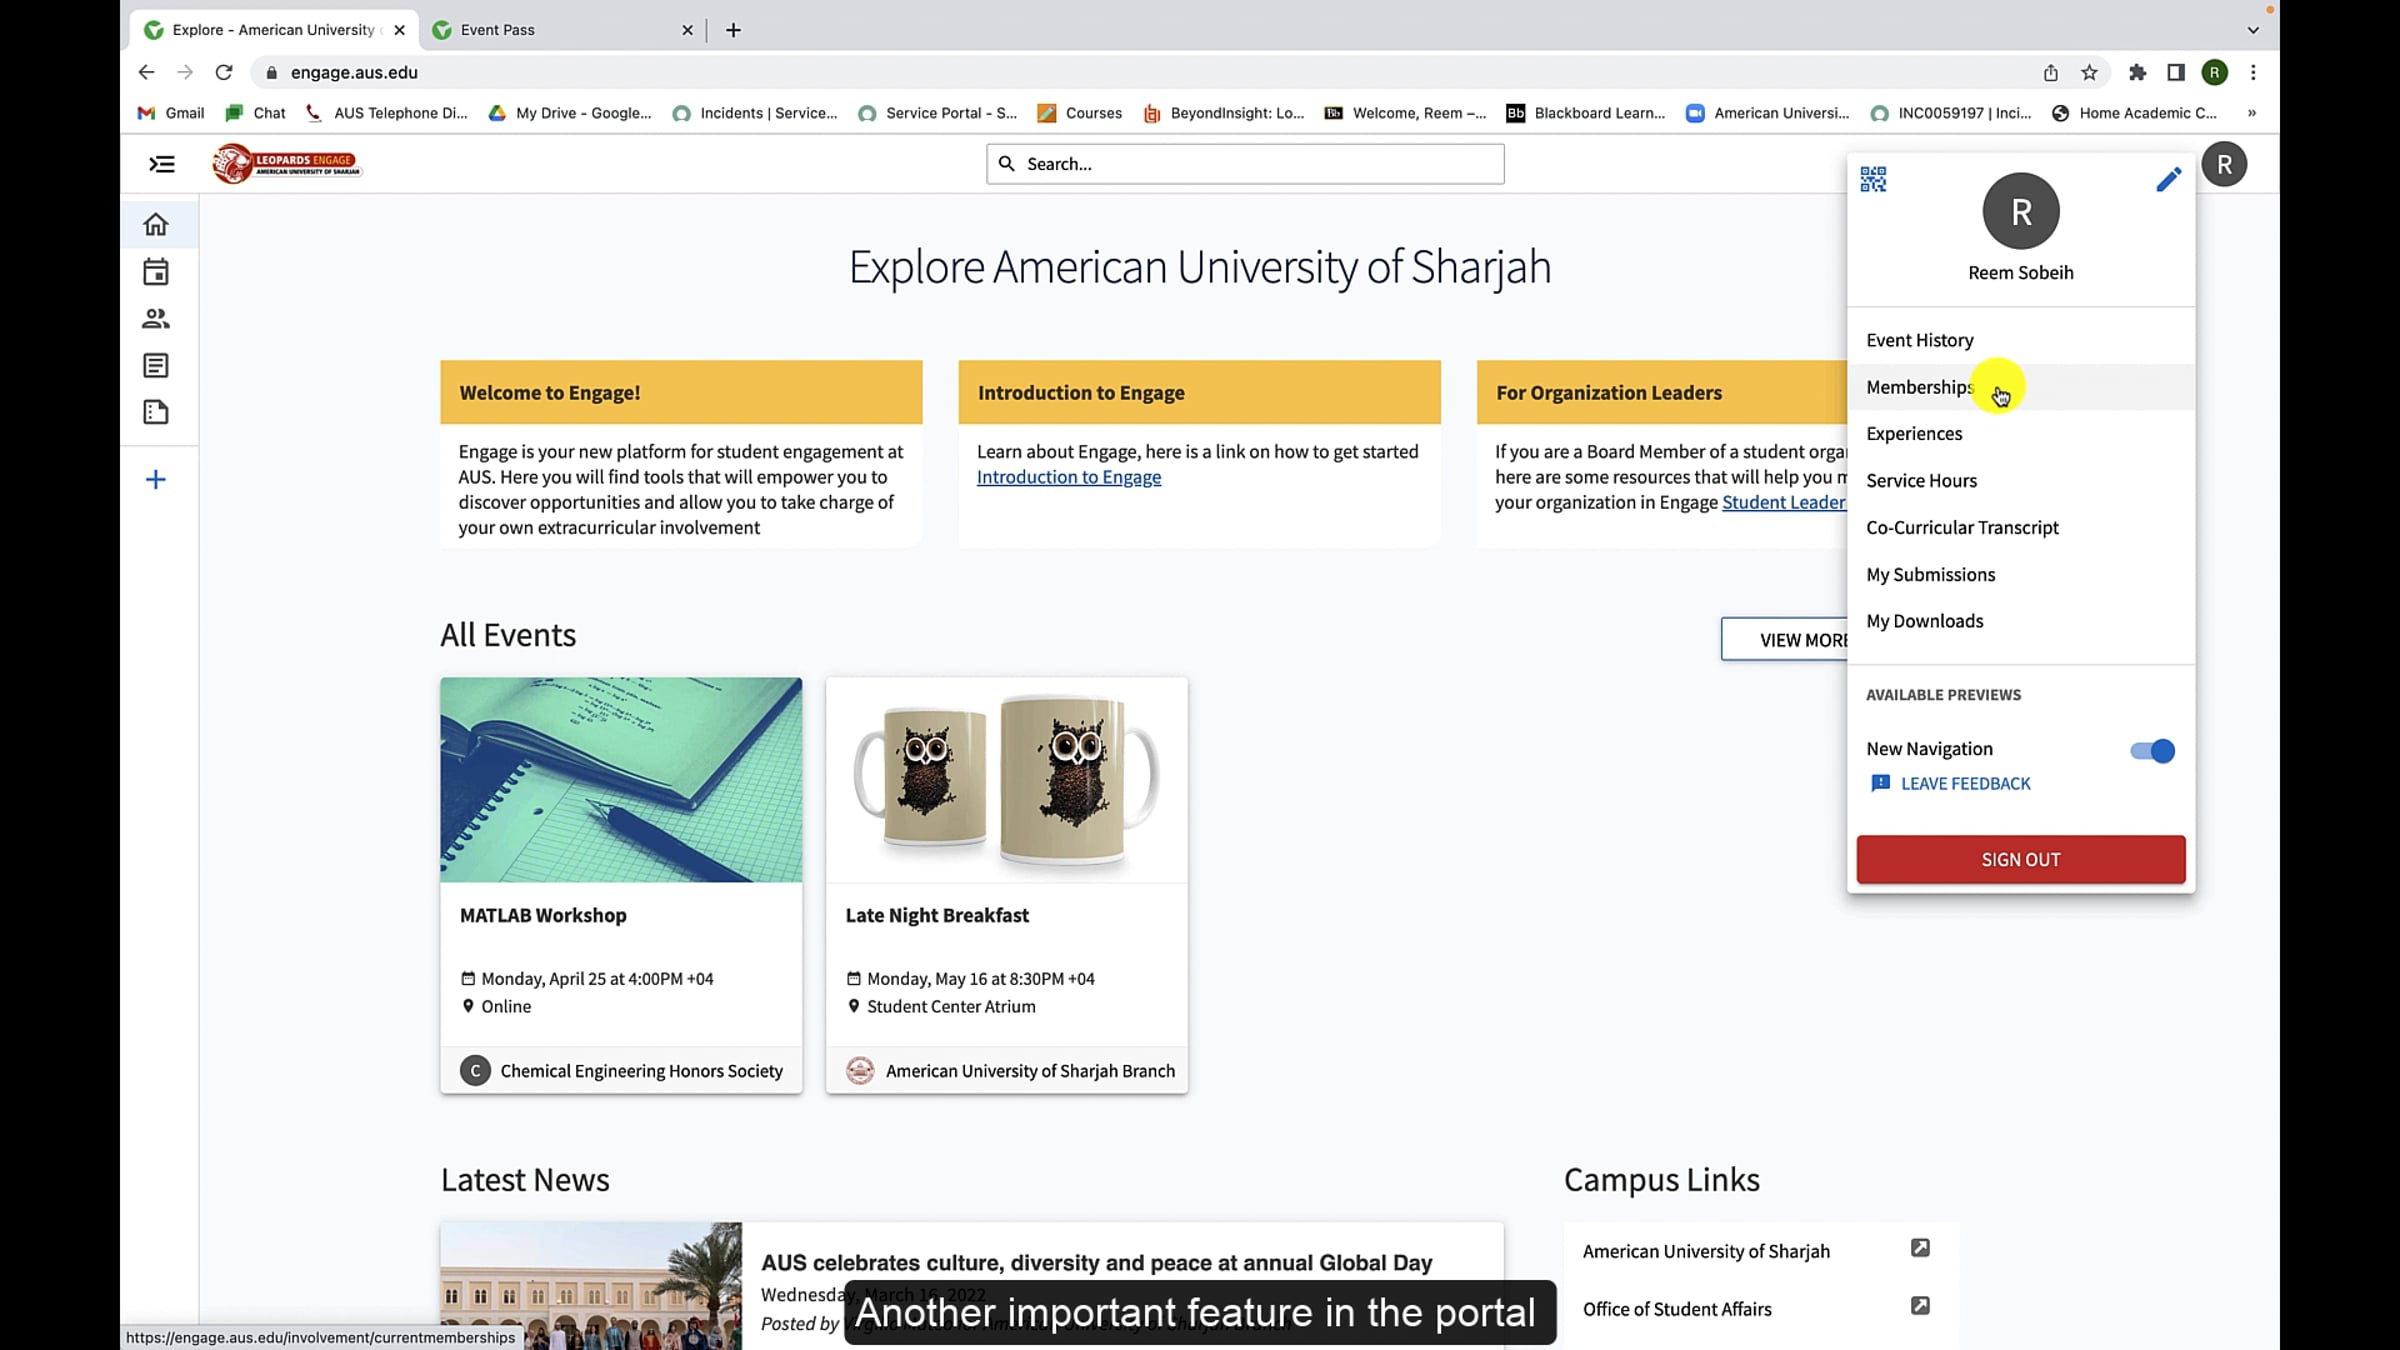2400x1350 pixels.
Task: Go back to previous page
Action: pos(147,72)
